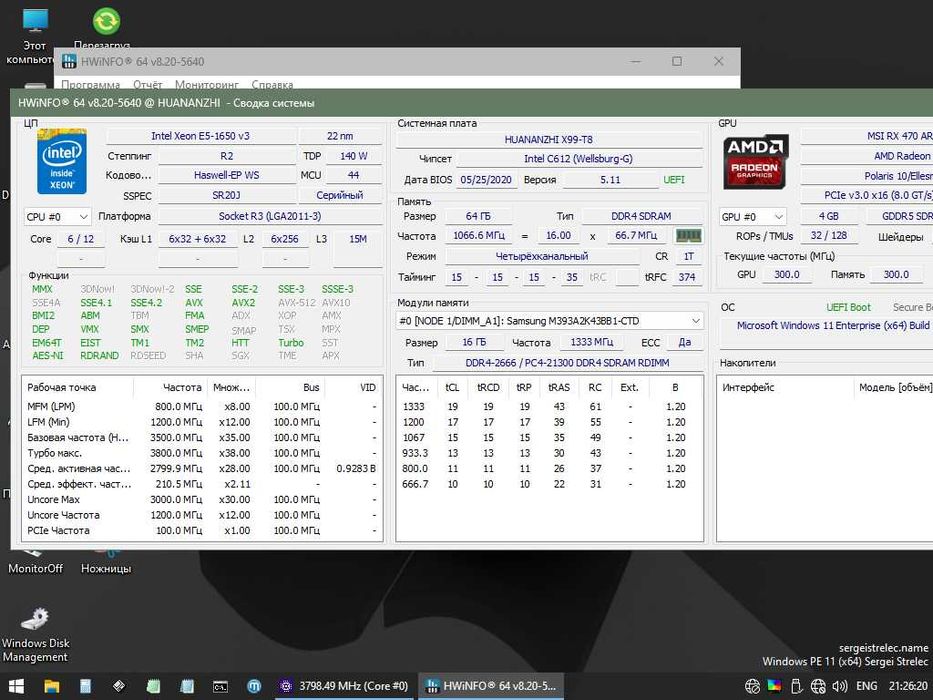Click the 'Серийный' field
This screenshot has height=700, width=933.
coord(340,195)
